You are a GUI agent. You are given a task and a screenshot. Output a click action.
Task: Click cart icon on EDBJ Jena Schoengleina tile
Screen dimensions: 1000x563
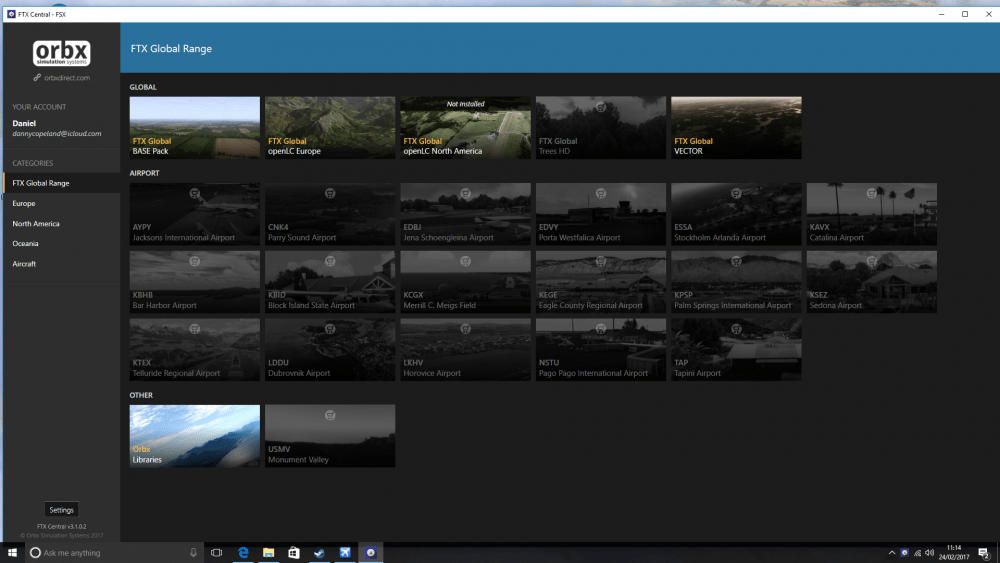click(x=466, y=193)
